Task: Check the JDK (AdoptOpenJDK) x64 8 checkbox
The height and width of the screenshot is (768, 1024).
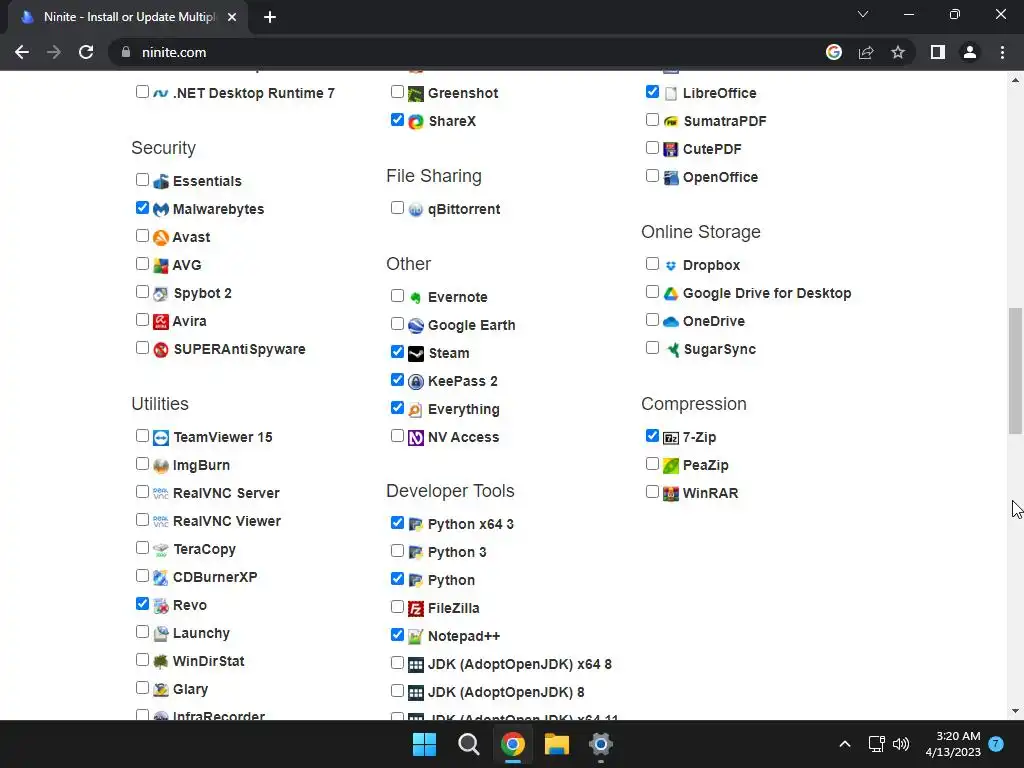Action: (397, 663)
